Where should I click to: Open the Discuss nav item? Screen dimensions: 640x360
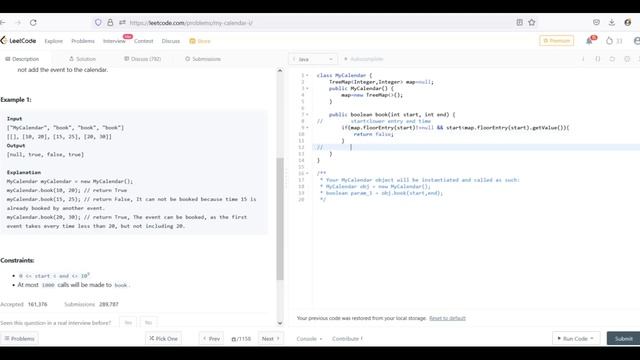pyautogui.click(x=171, y=41)
